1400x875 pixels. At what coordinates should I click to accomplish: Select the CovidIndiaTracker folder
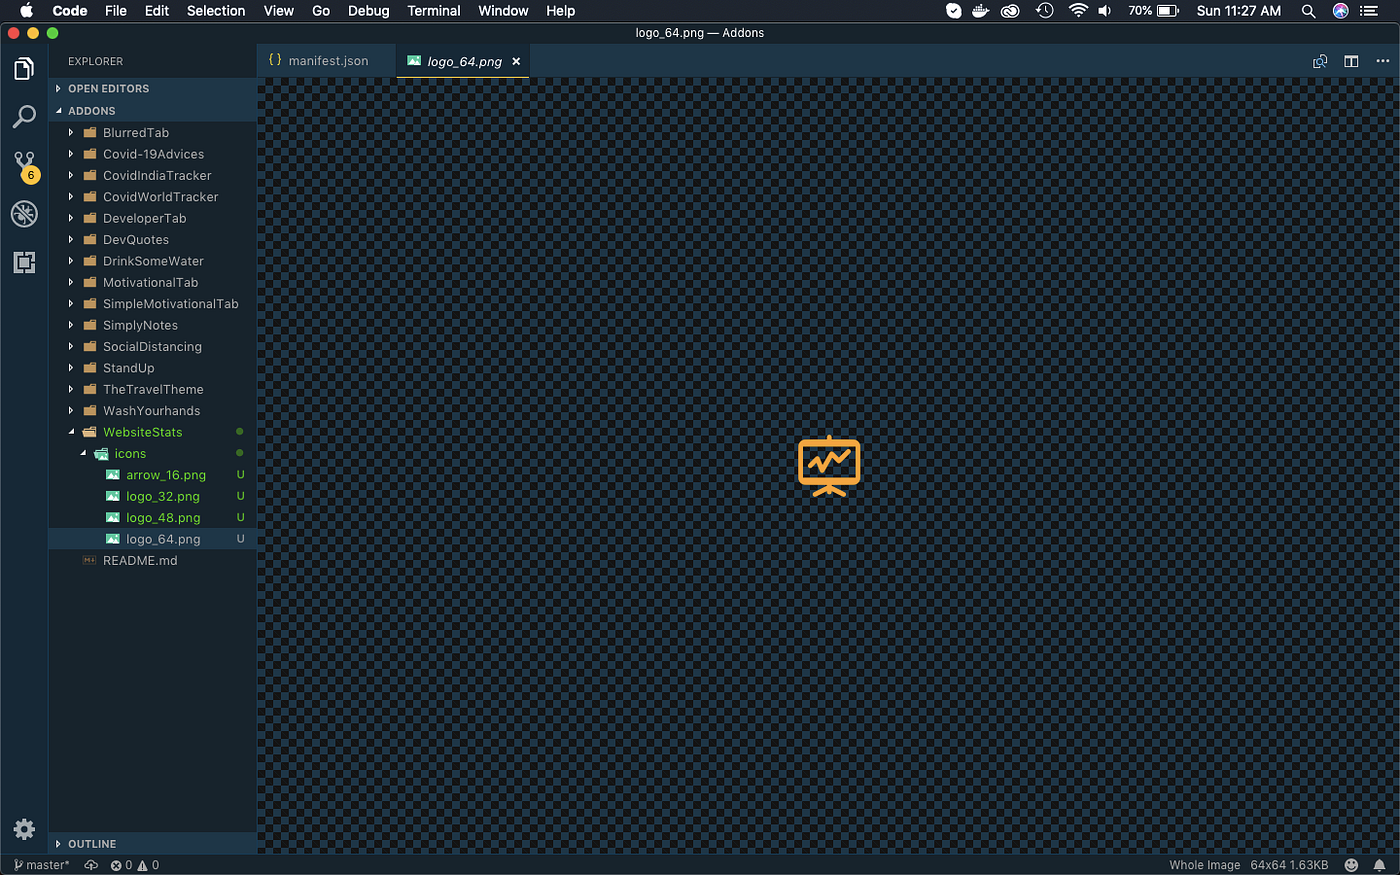coord(153,176)
